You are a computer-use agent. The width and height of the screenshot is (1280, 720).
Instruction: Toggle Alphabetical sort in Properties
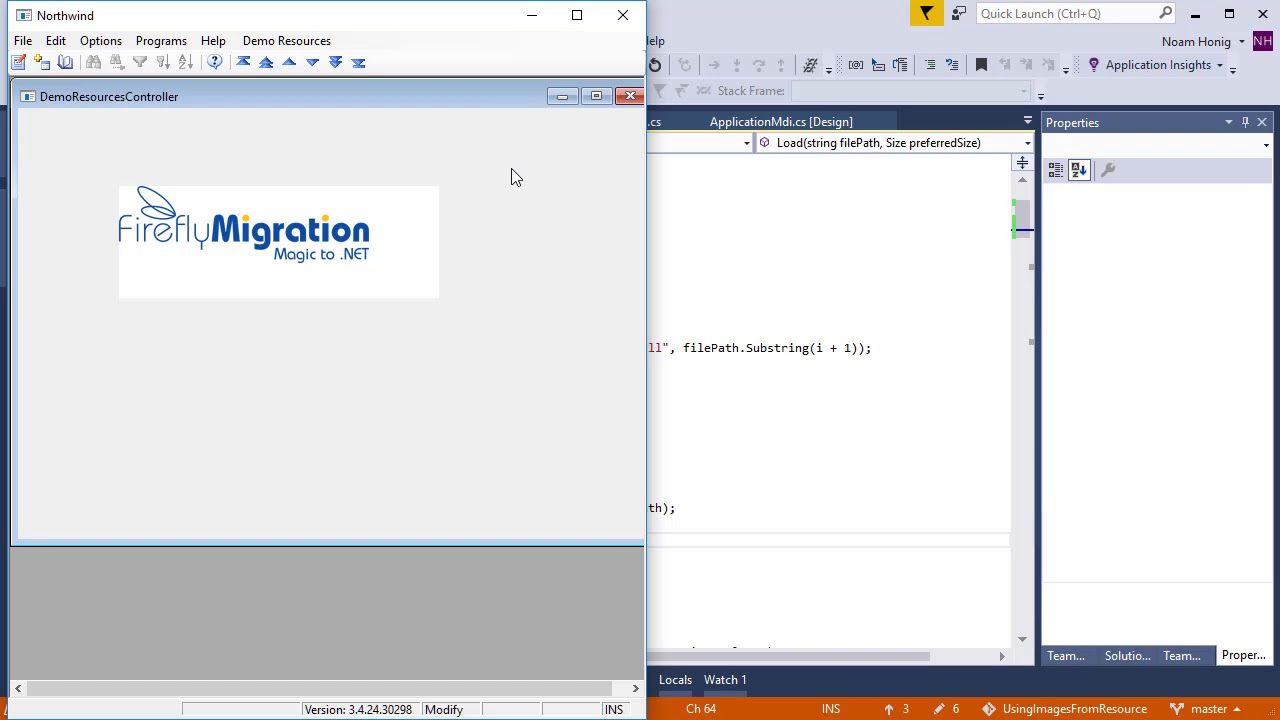point(1079,171)
